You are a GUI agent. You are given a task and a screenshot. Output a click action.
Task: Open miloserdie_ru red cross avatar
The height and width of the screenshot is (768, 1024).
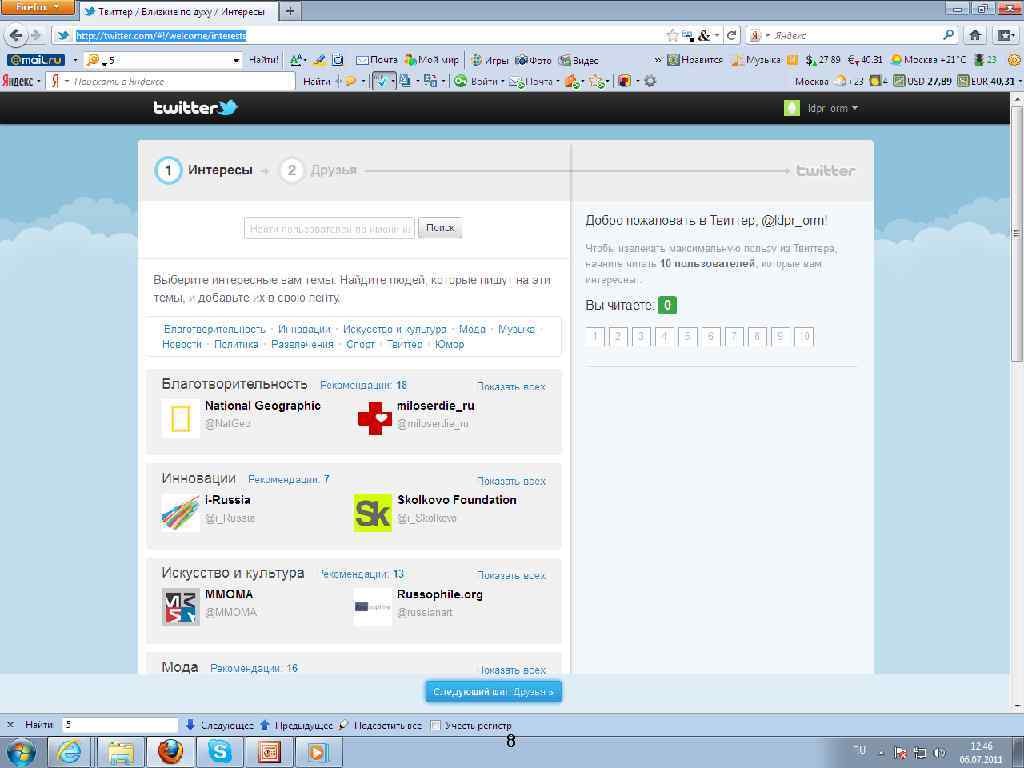[374, 418]
